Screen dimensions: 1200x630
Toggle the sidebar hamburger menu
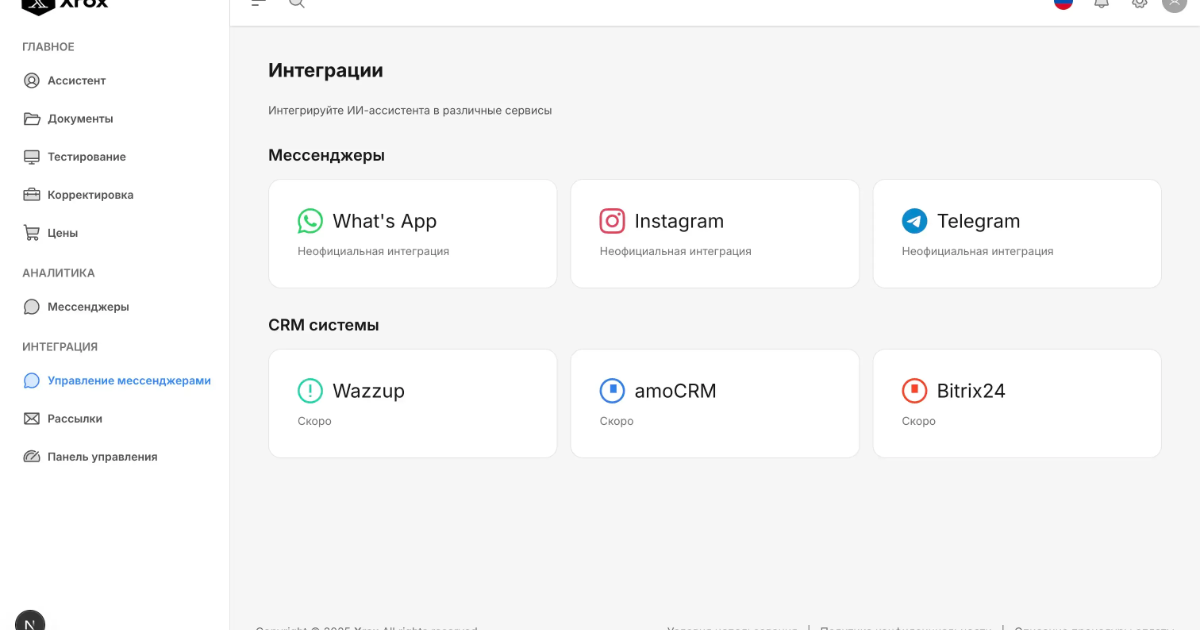click(258, 3)
